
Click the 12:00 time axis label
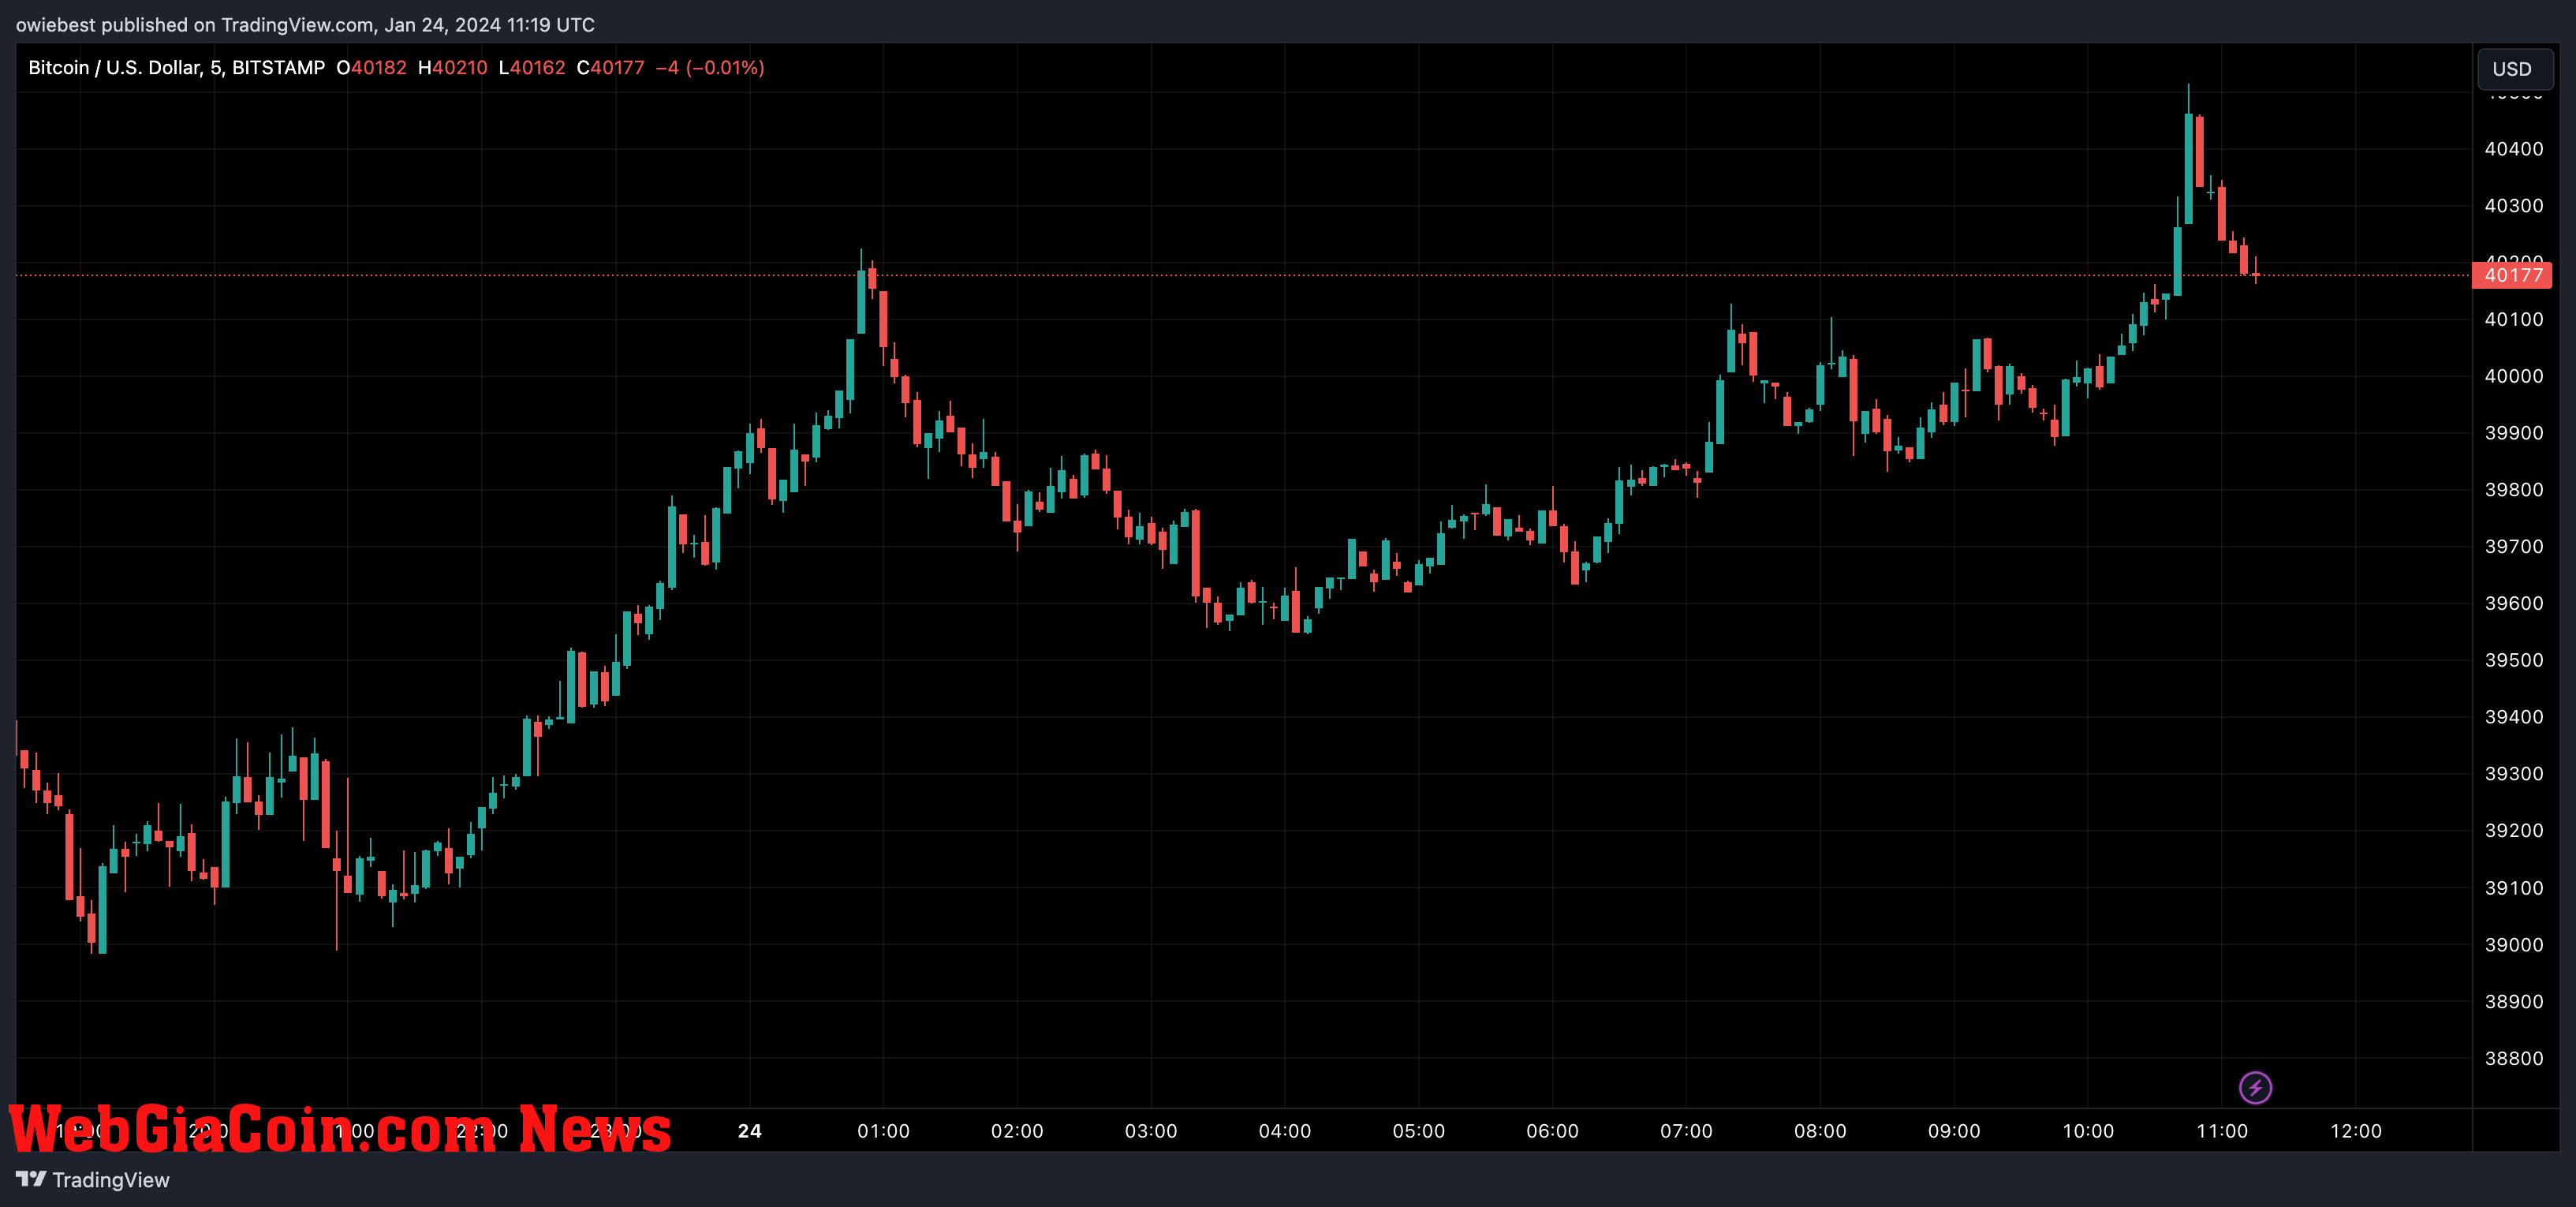[2356, 1131]
